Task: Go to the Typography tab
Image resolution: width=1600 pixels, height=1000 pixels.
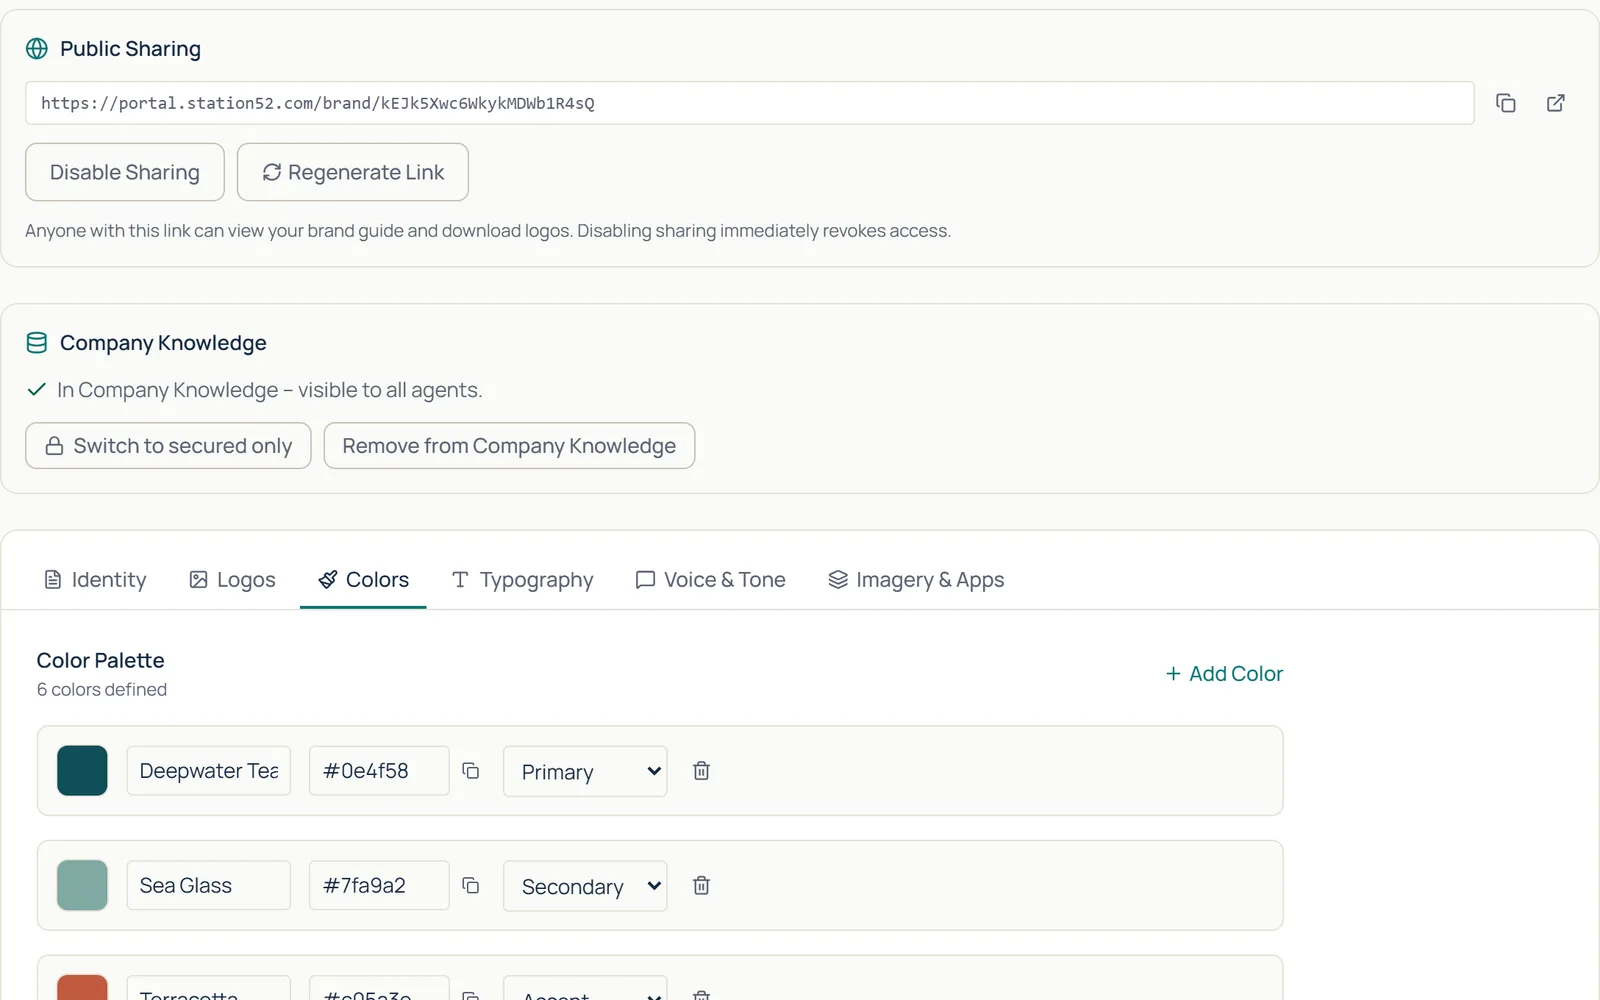Action: coord(522,580)
